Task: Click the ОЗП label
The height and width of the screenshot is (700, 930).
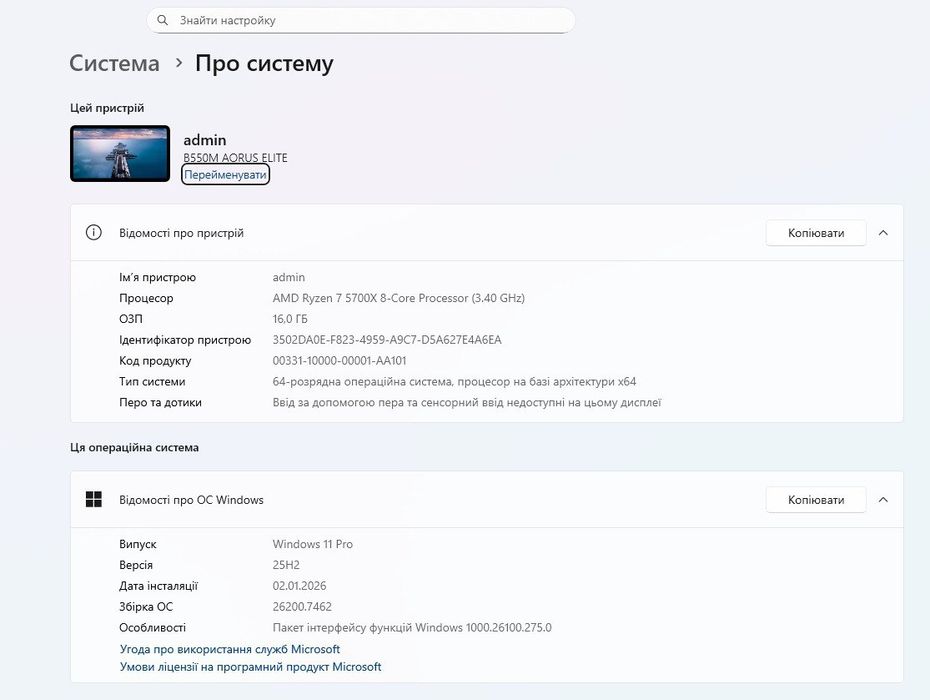Action: 131,319
